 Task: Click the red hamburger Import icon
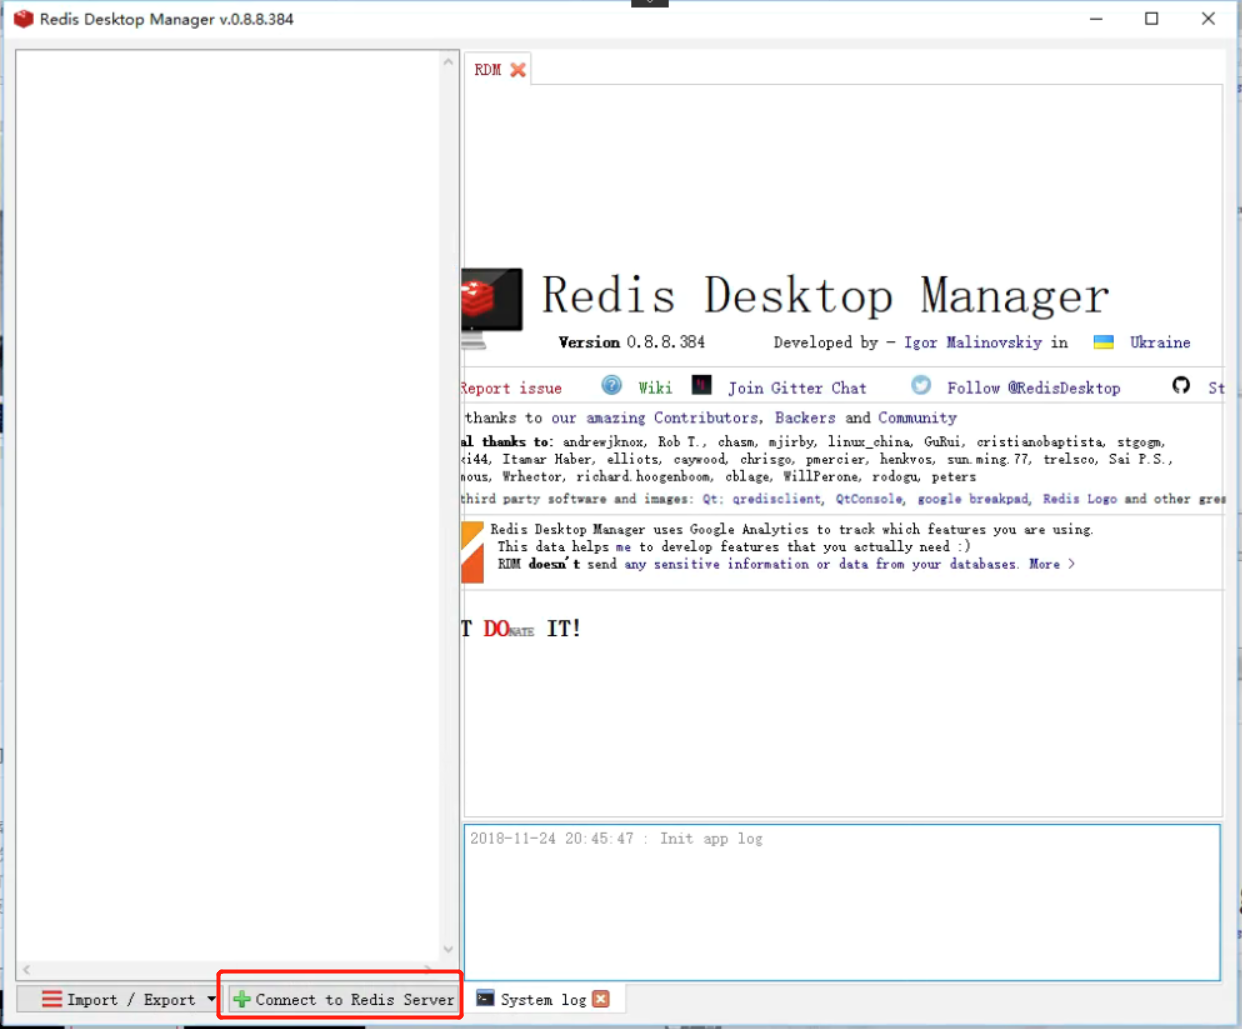52,999
